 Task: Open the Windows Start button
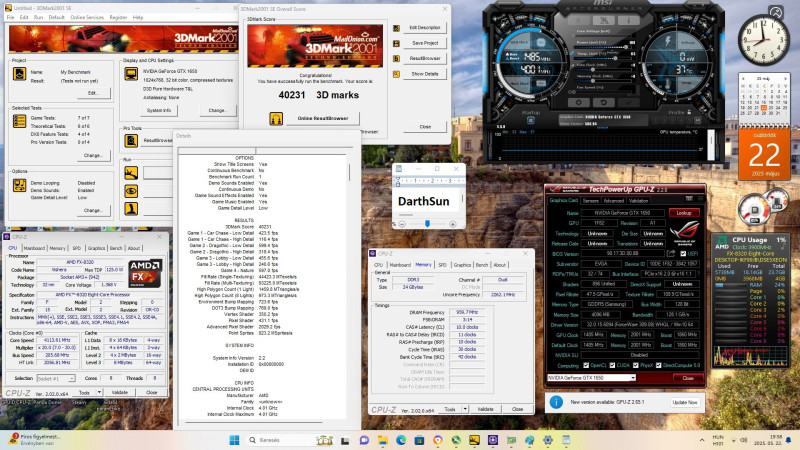234,440
